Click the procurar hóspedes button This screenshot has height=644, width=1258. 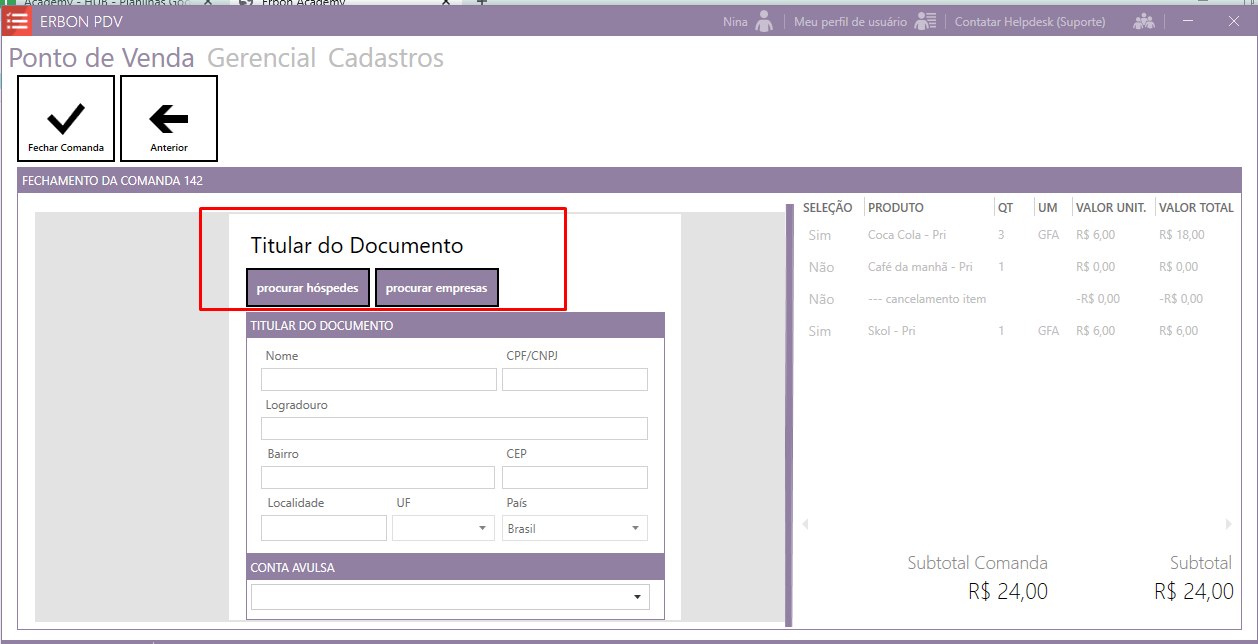[307, 288]
